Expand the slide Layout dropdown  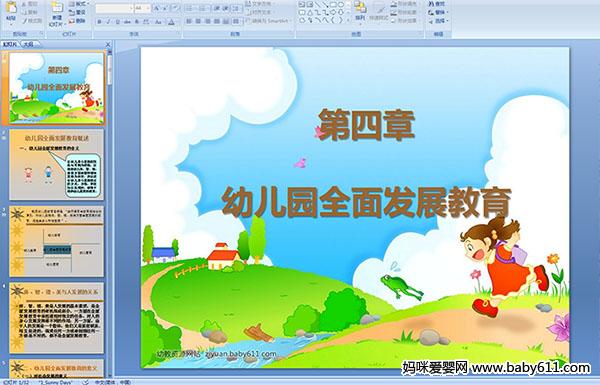(79, 4)
